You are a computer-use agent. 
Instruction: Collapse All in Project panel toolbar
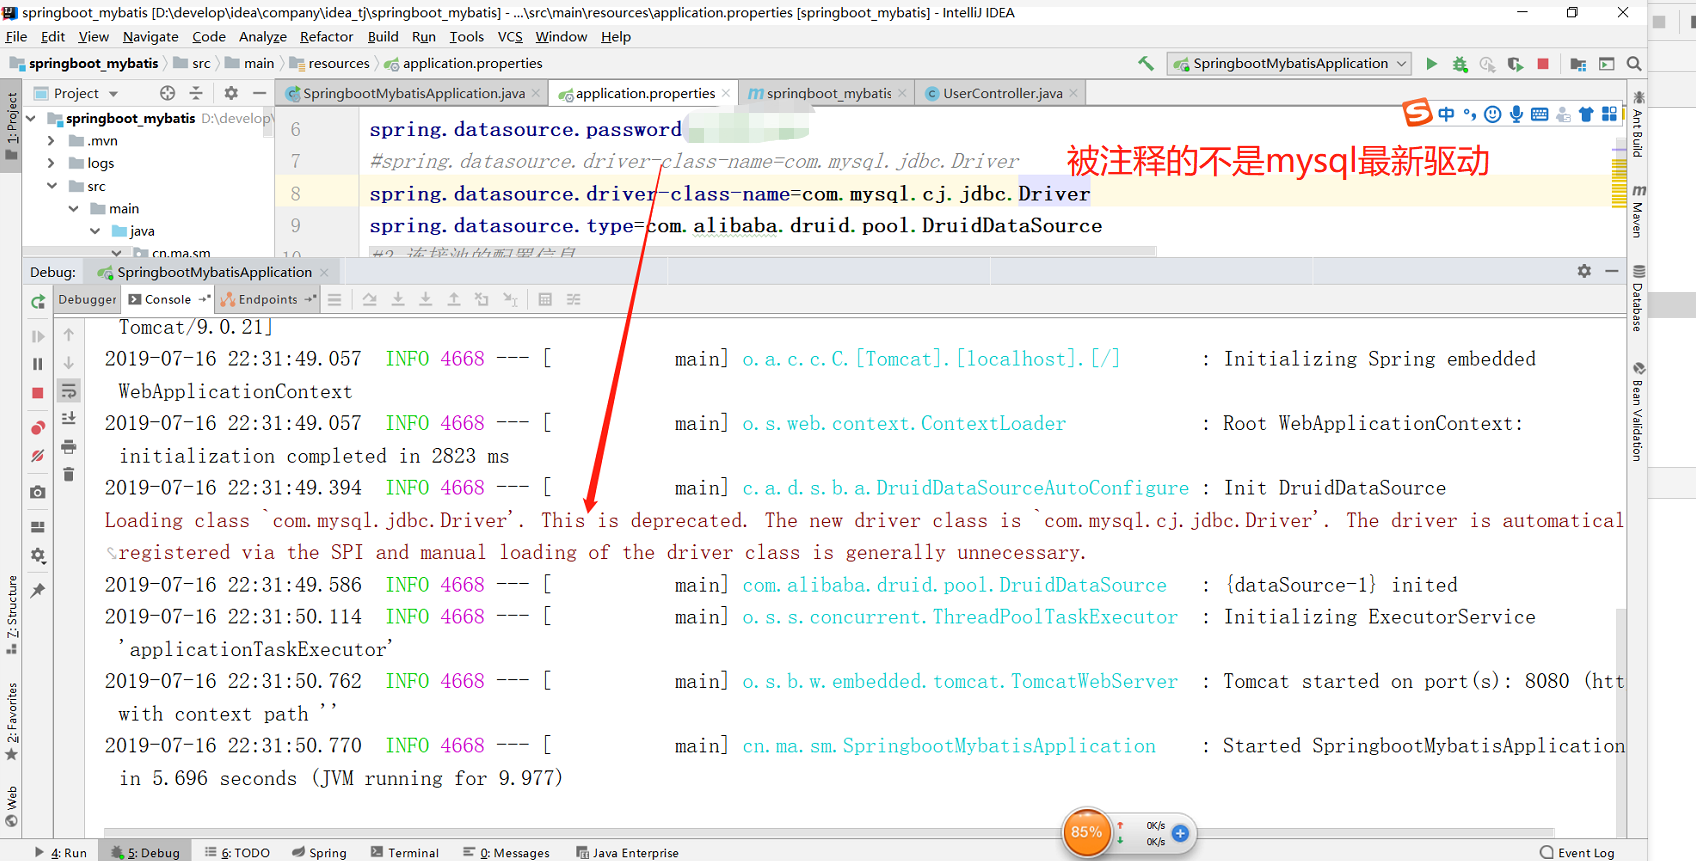point(196,93)
